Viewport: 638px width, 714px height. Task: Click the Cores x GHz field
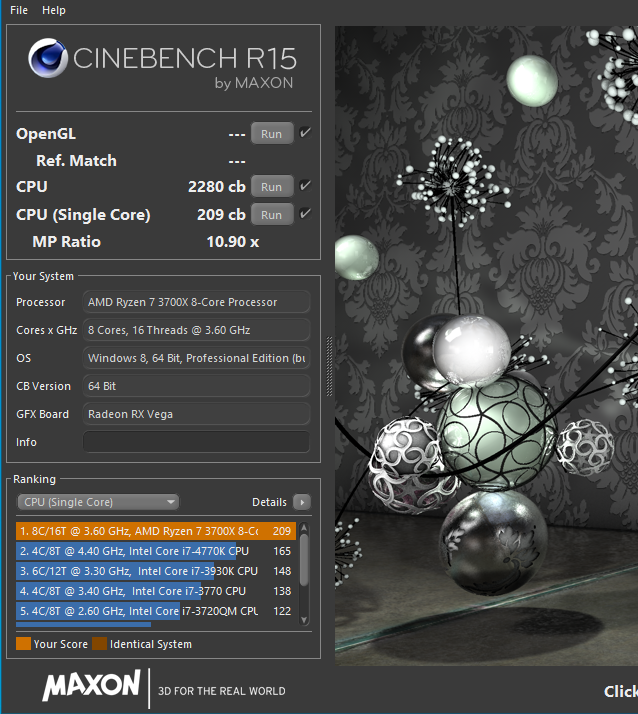[x=196, y=330]
